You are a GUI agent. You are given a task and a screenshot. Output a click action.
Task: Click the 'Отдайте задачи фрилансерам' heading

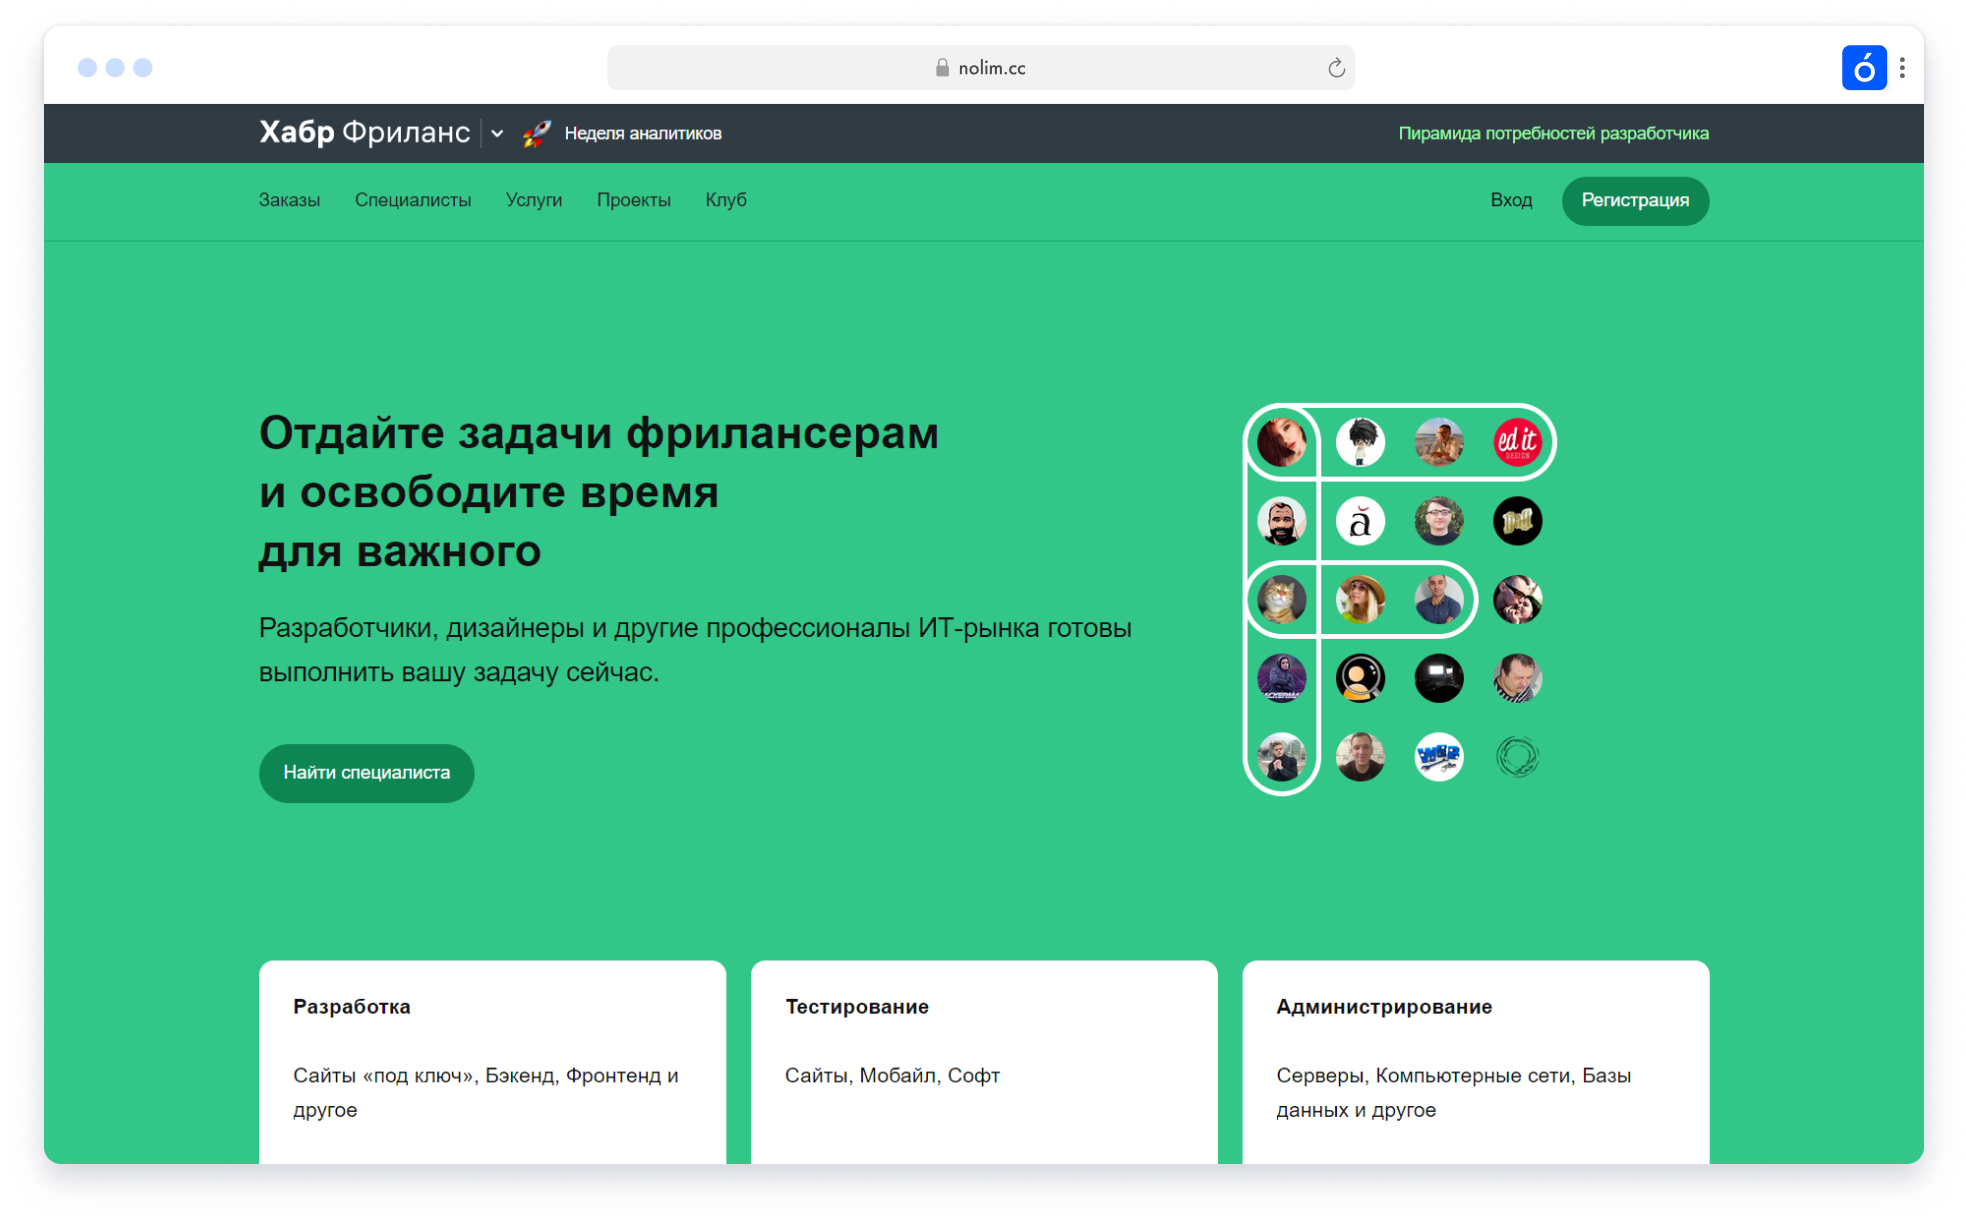[598, 433]
